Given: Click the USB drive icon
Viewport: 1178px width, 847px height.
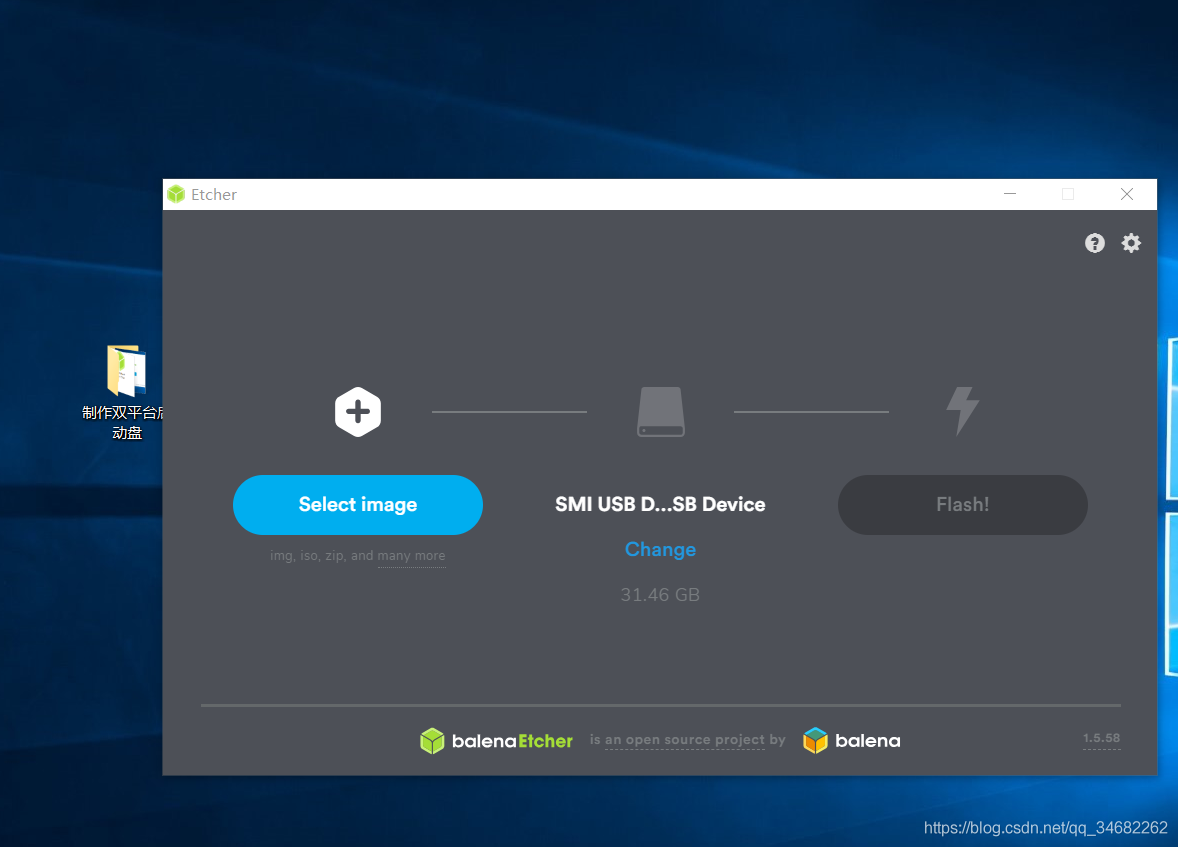Looking at the screenshot, I should tap(660, 412).
